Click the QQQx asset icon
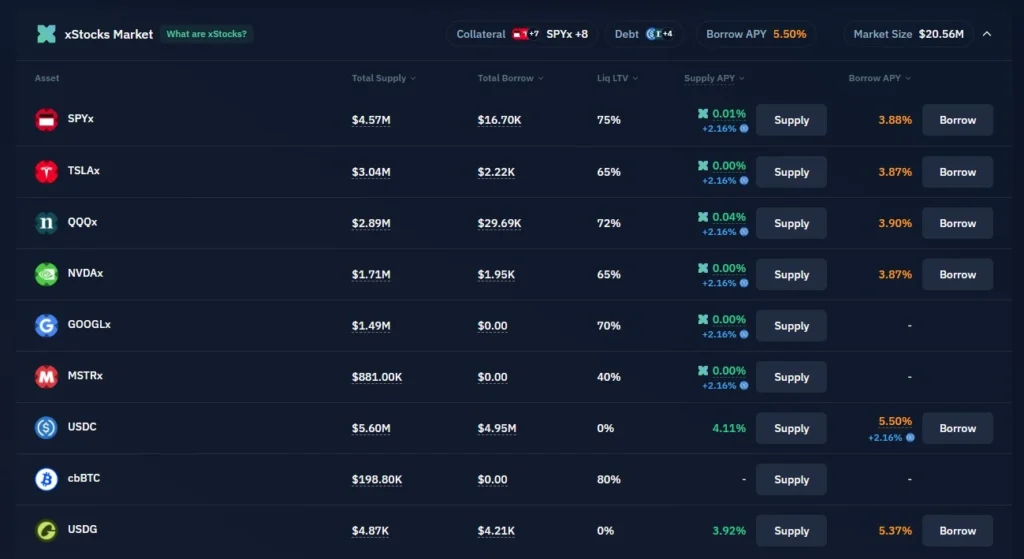Viewport: 1024px width, 559px height. tap(46, 223)
